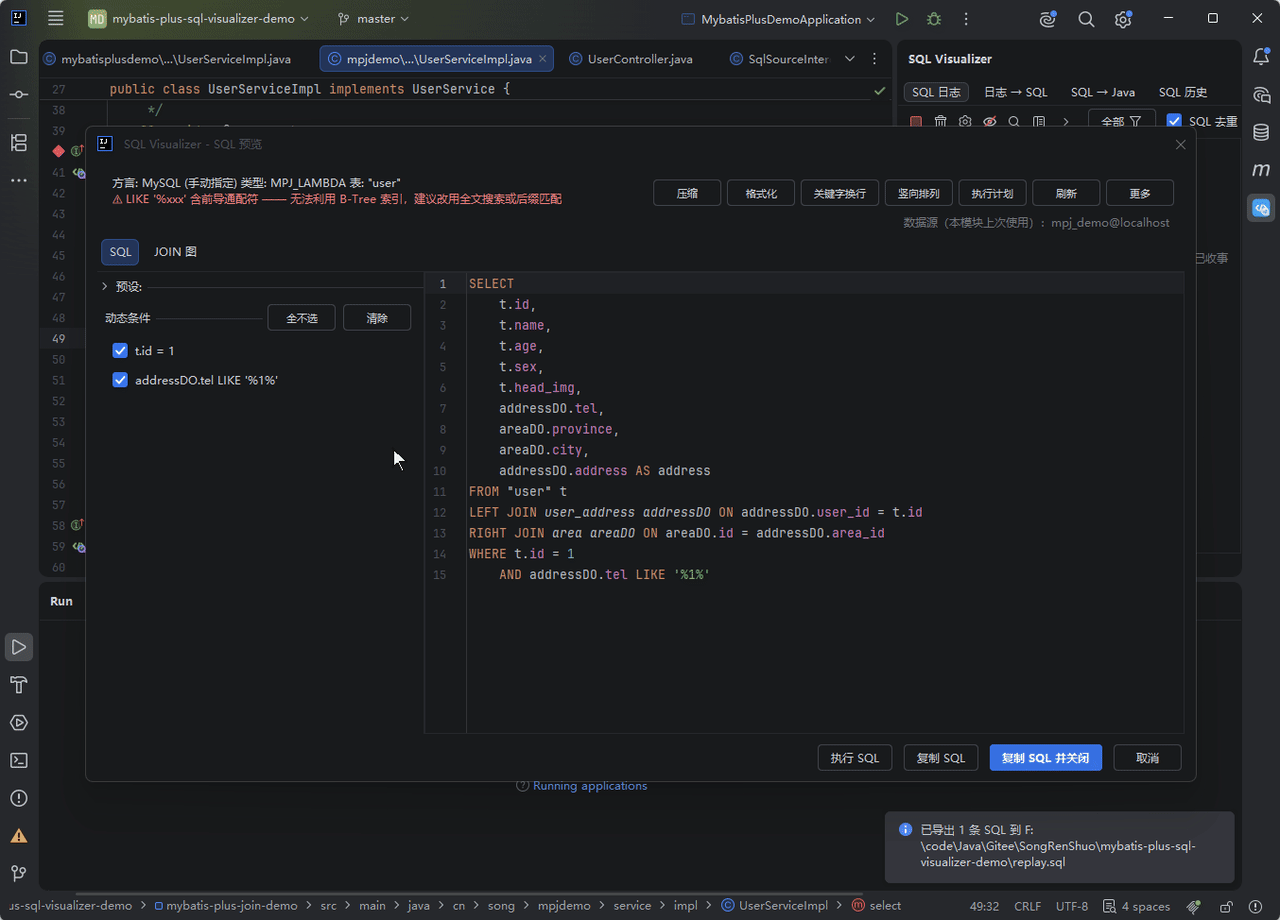Image resolution: width=1280 pixels, height=920 pixels.
Task: Click the 格式化 button
Action: (761, 193)
